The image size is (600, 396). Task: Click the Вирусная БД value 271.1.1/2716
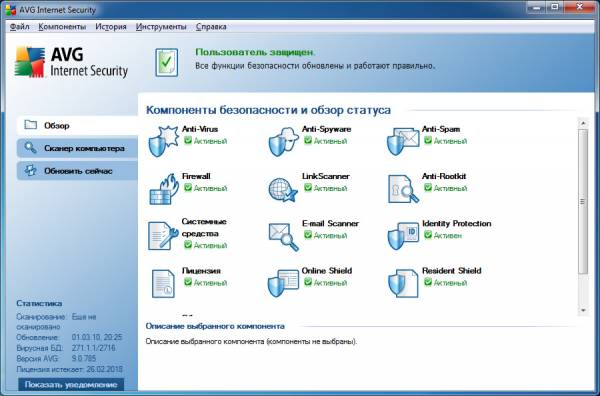(x=93, y=348)
